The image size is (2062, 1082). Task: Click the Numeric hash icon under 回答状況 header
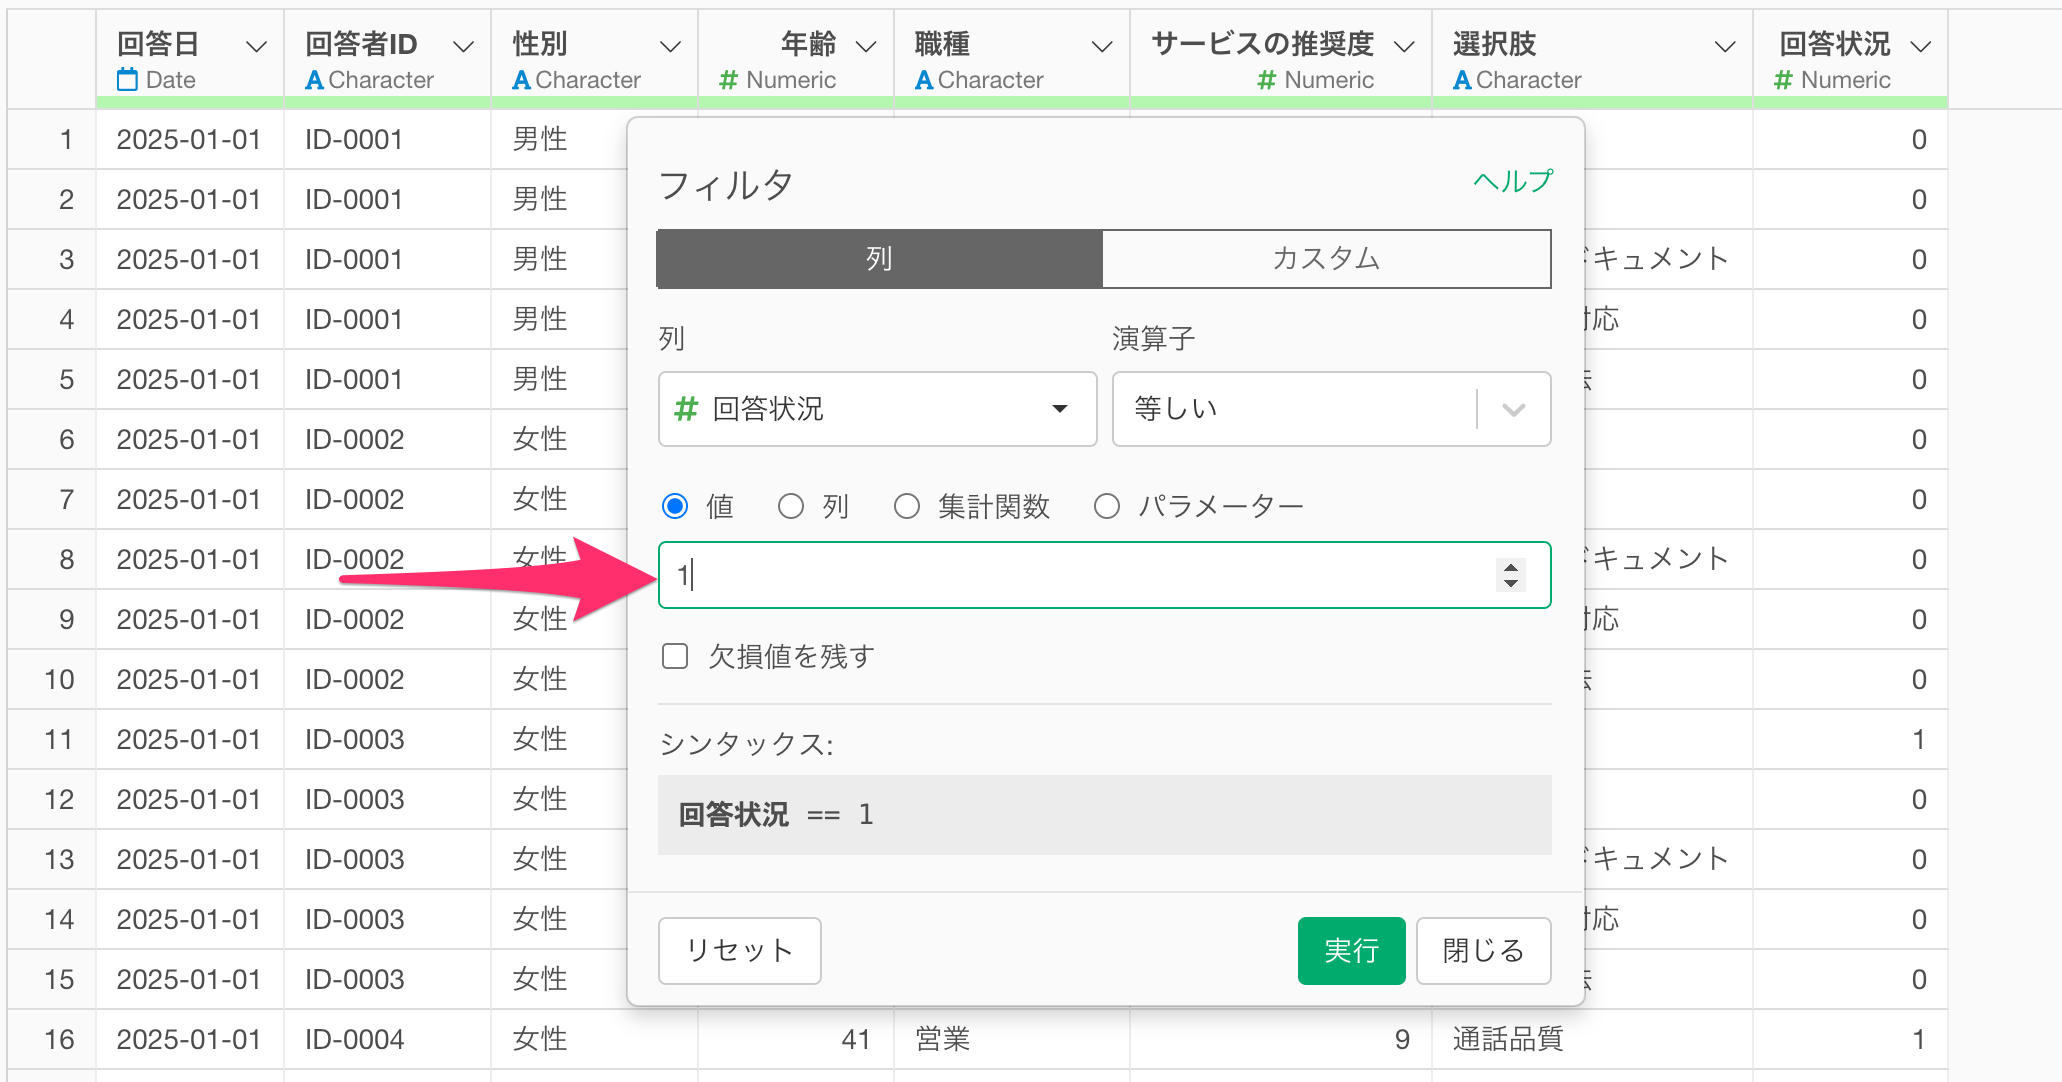[x=1783, y=80]
